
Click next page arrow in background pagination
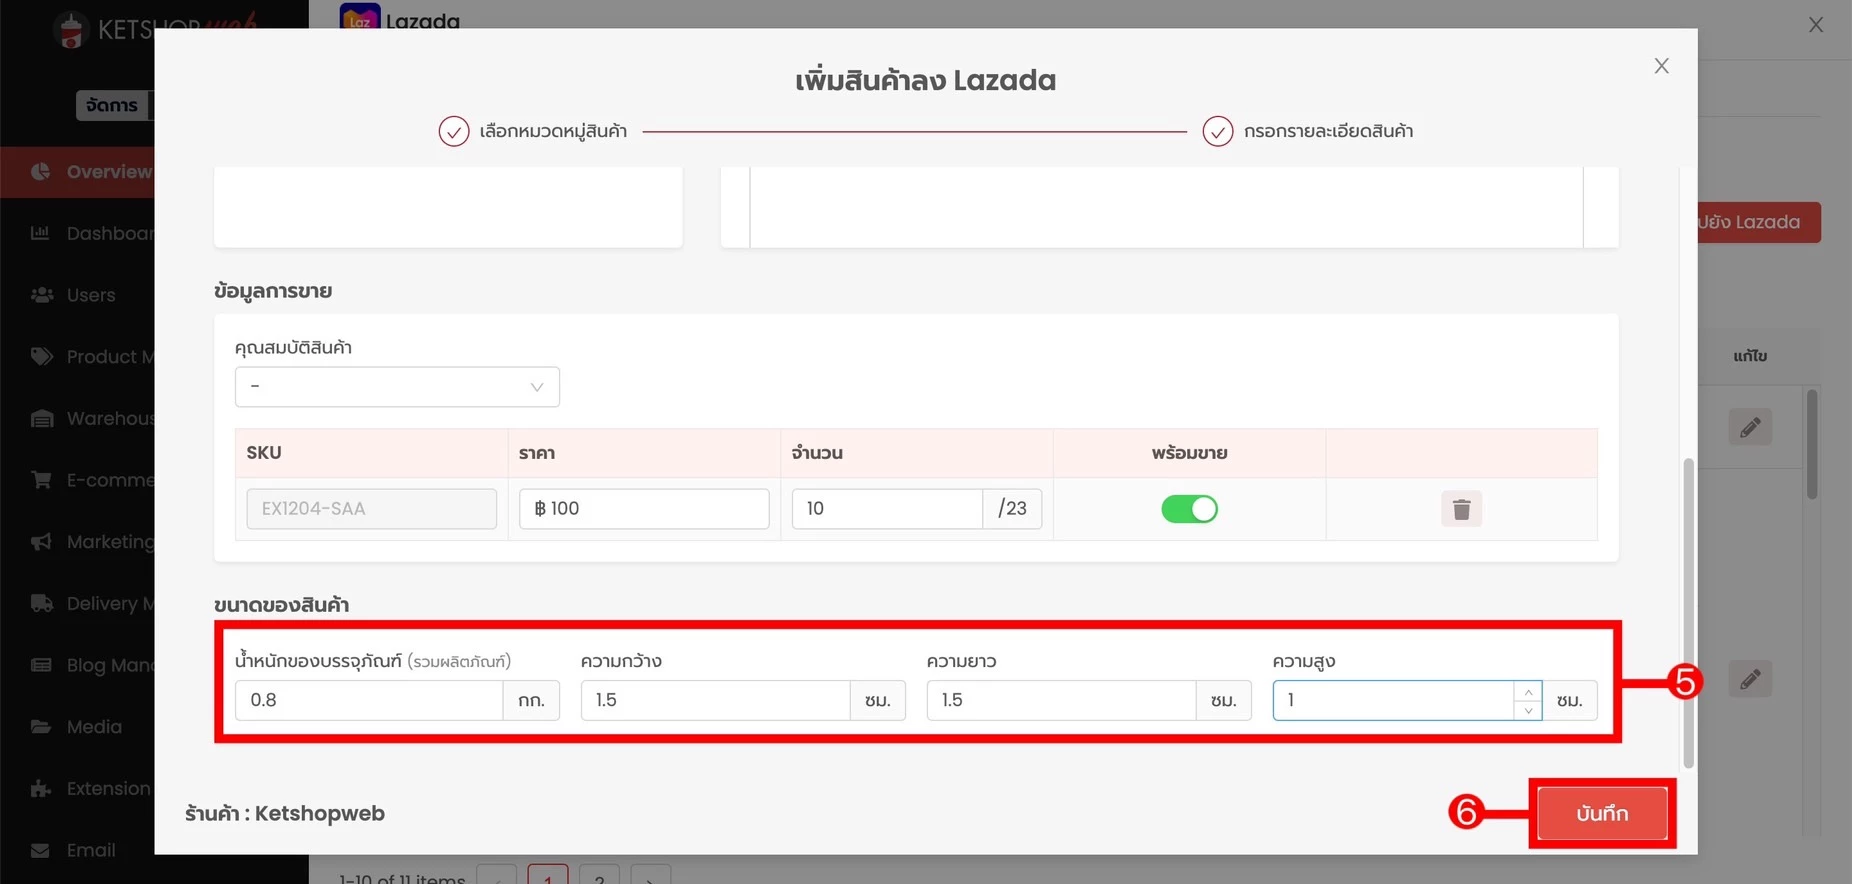(650, 874)
